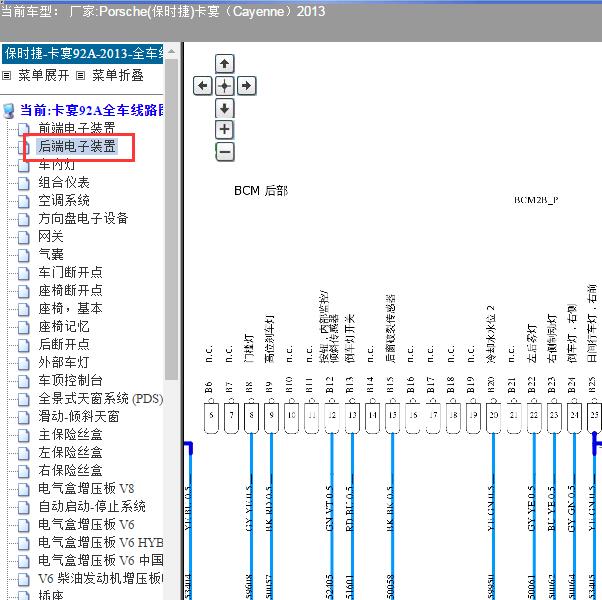
Task: Pan the wiring diagram up with the up arrow
Action: pos(225,63)
